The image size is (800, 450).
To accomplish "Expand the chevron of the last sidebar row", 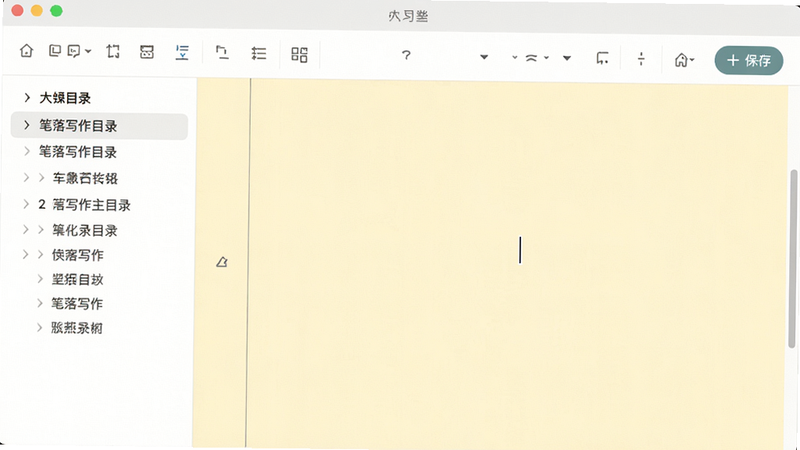I will click(x=39, y=327).
